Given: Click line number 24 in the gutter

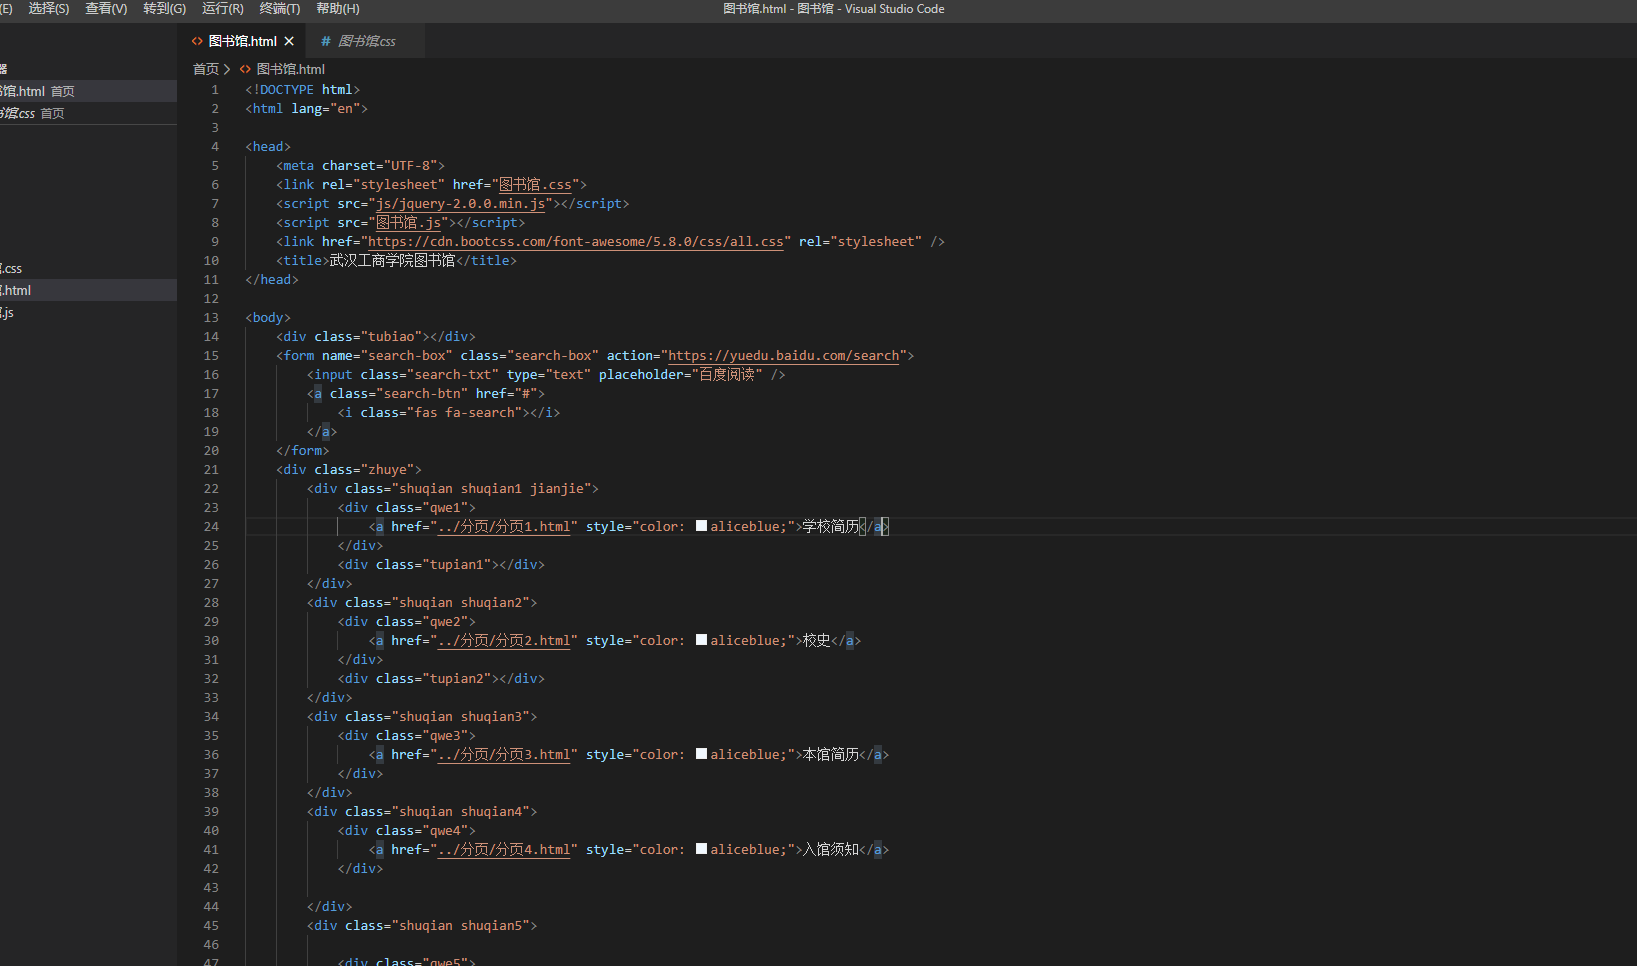Looking at the screenshot, I should (x=211, y=526).
